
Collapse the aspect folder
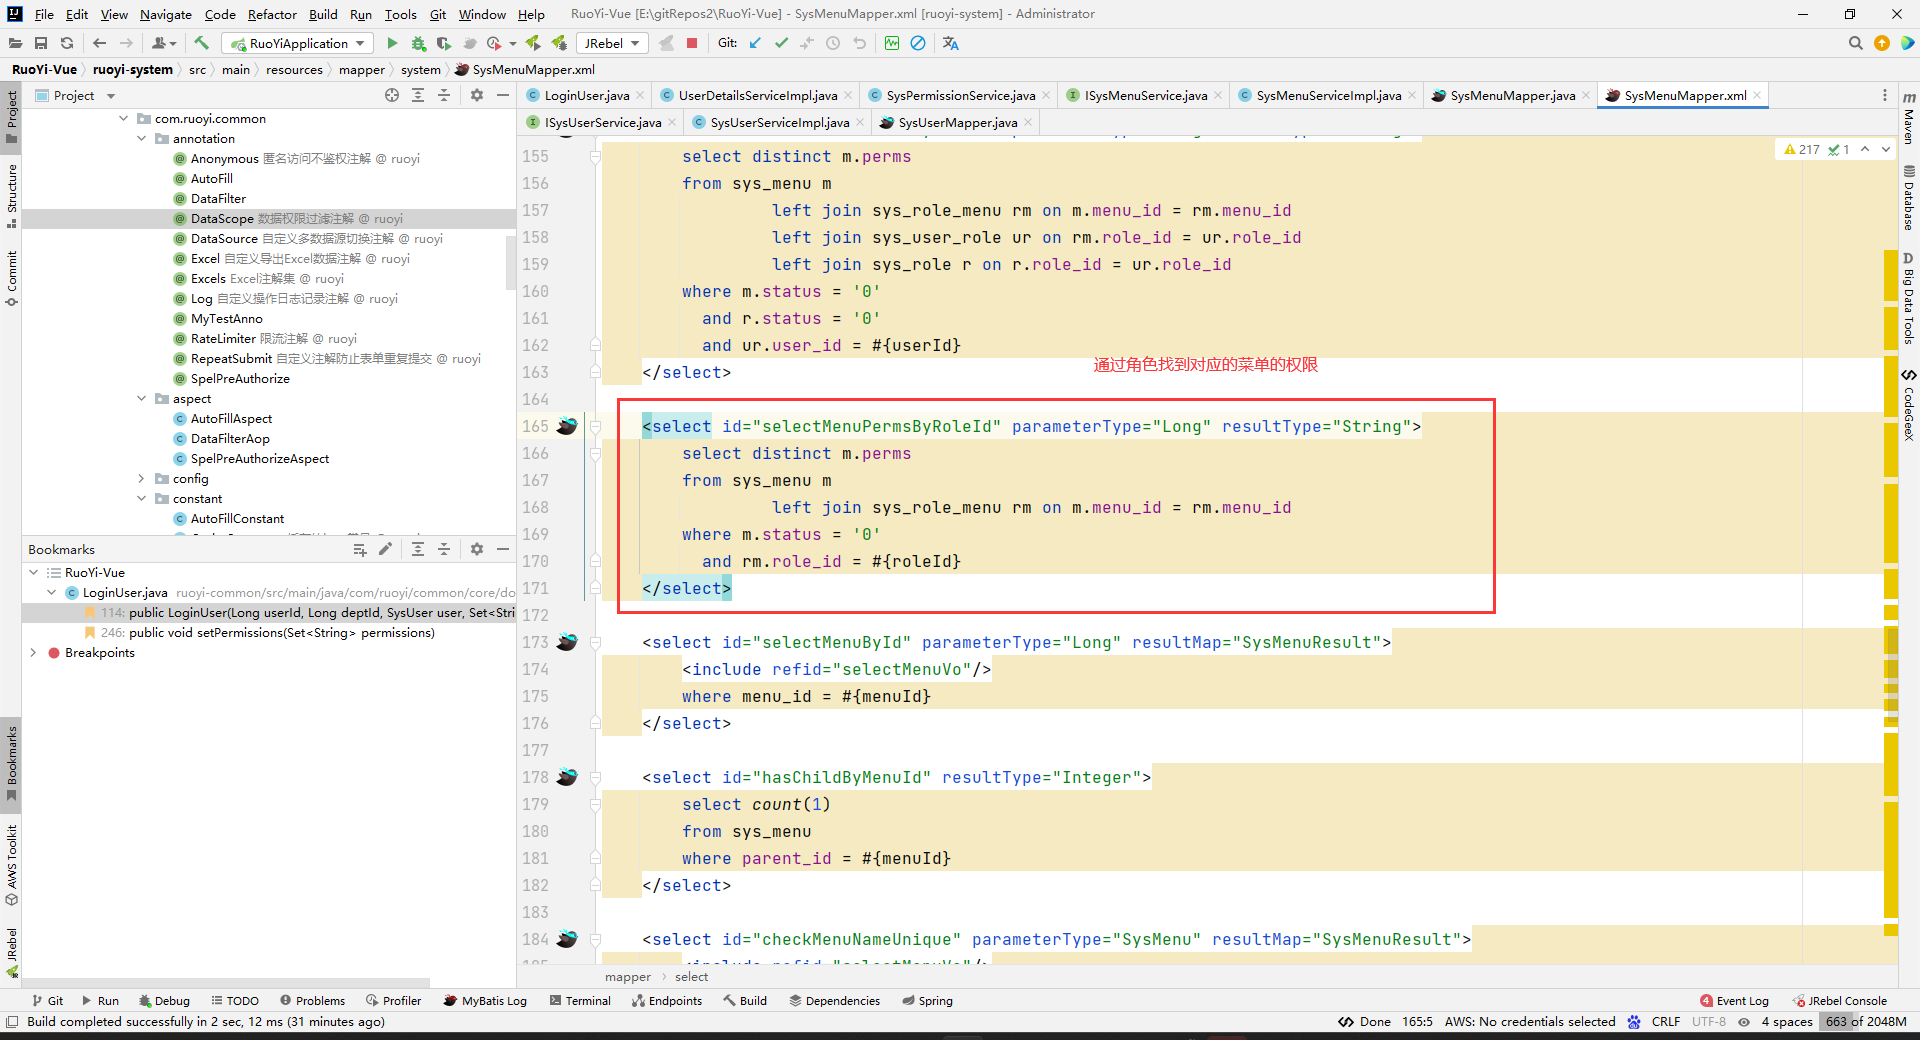pyautogui.click(x=142, y=398)
